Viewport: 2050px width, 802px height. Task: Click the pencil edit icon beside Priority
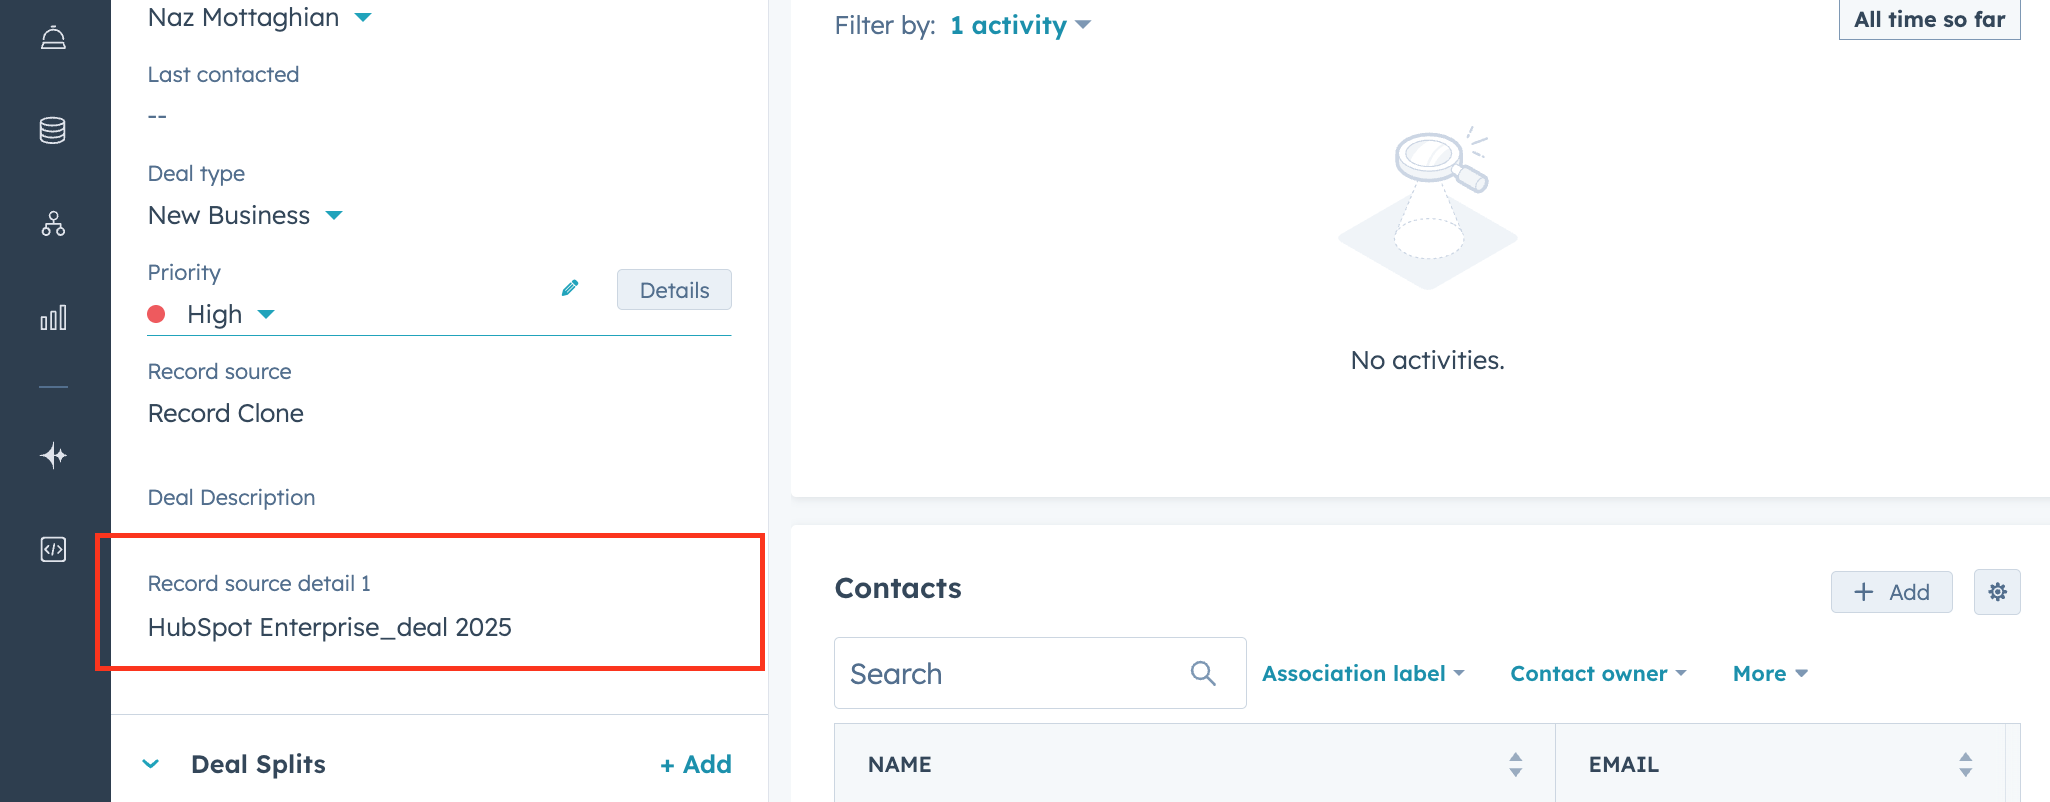pos(570,288)
